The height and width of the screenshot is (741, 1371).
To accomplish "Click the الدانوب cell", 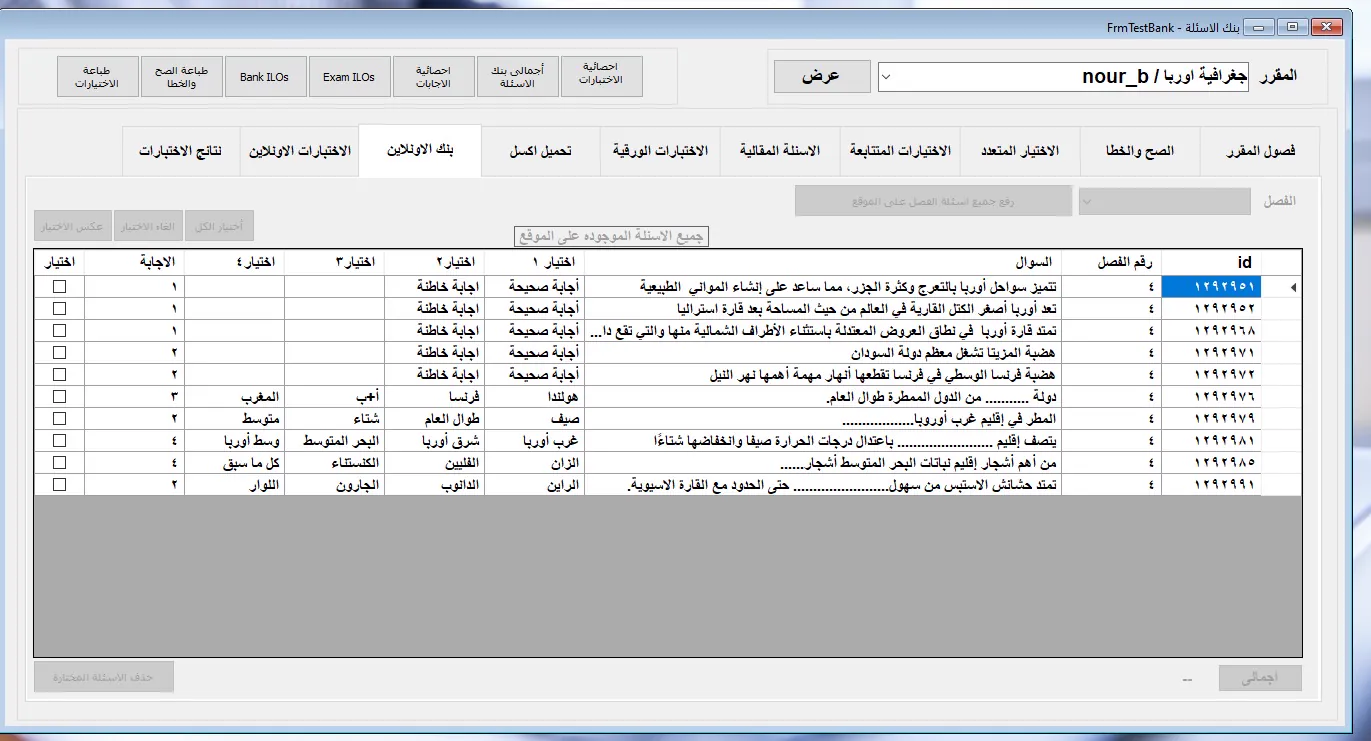I will [x=435, y=484].
